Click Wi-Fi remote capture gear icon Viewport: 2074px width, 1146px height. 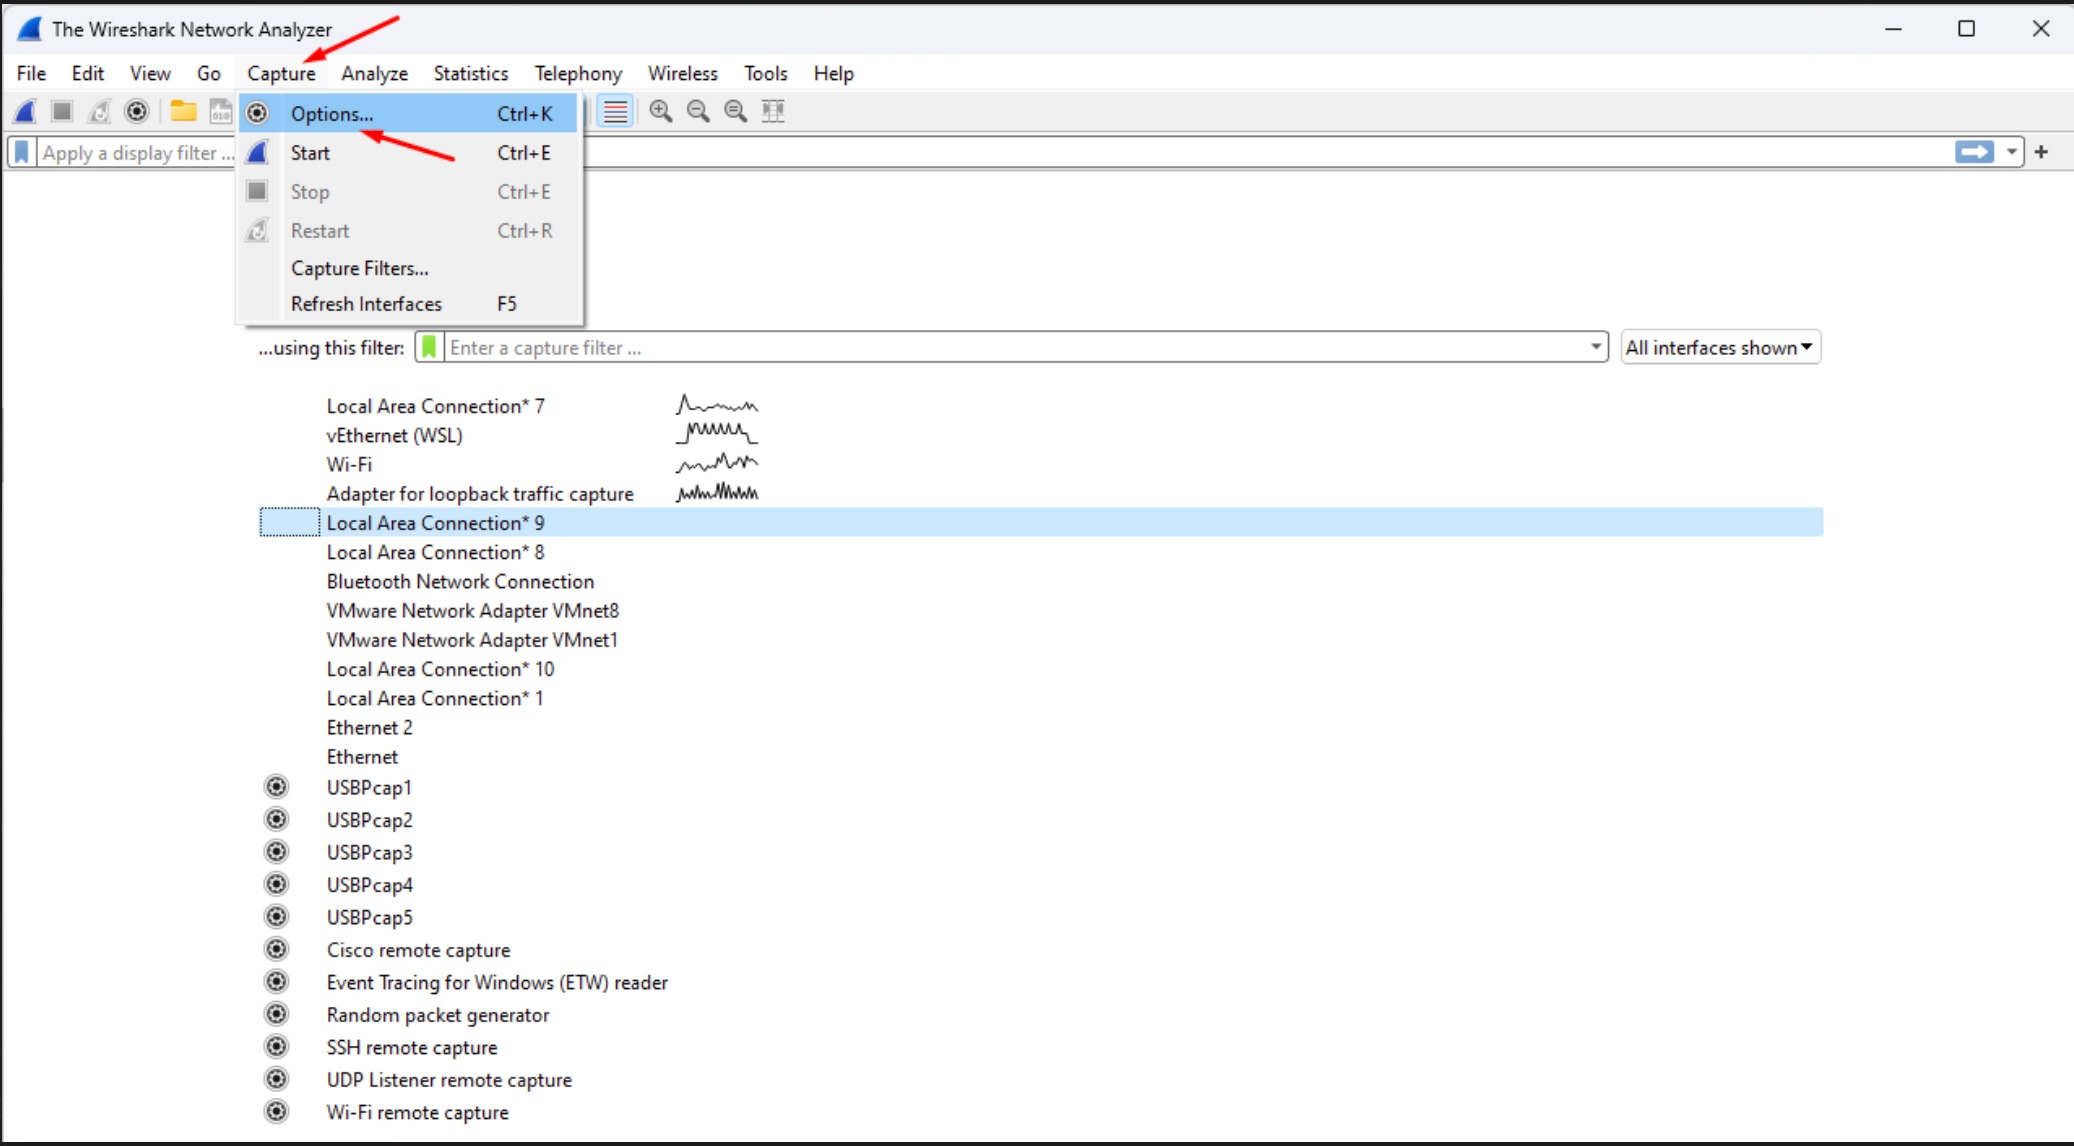[x=276, y=1112]
